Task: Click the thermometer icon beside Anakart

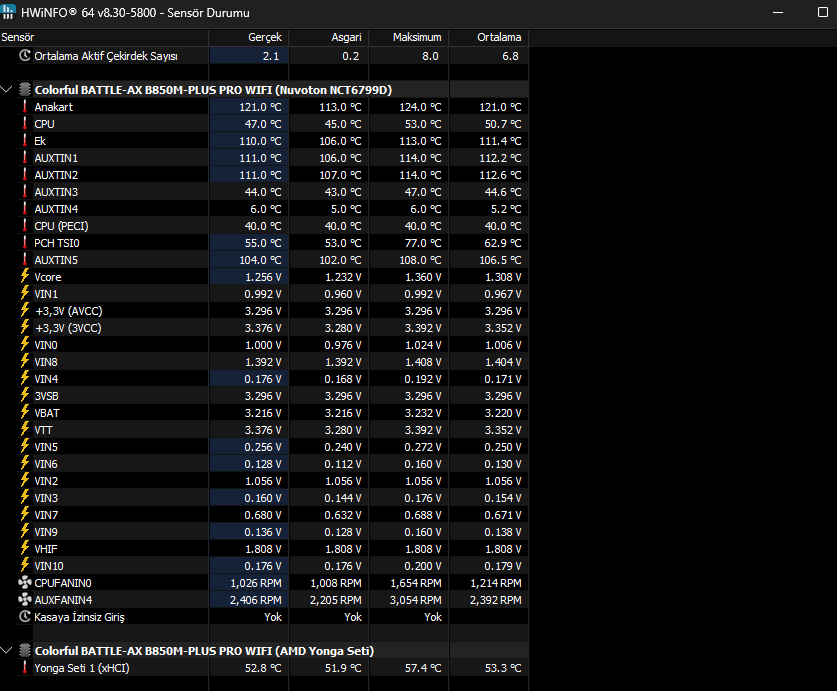Action: pyautogui.click(x=25, y=106)
